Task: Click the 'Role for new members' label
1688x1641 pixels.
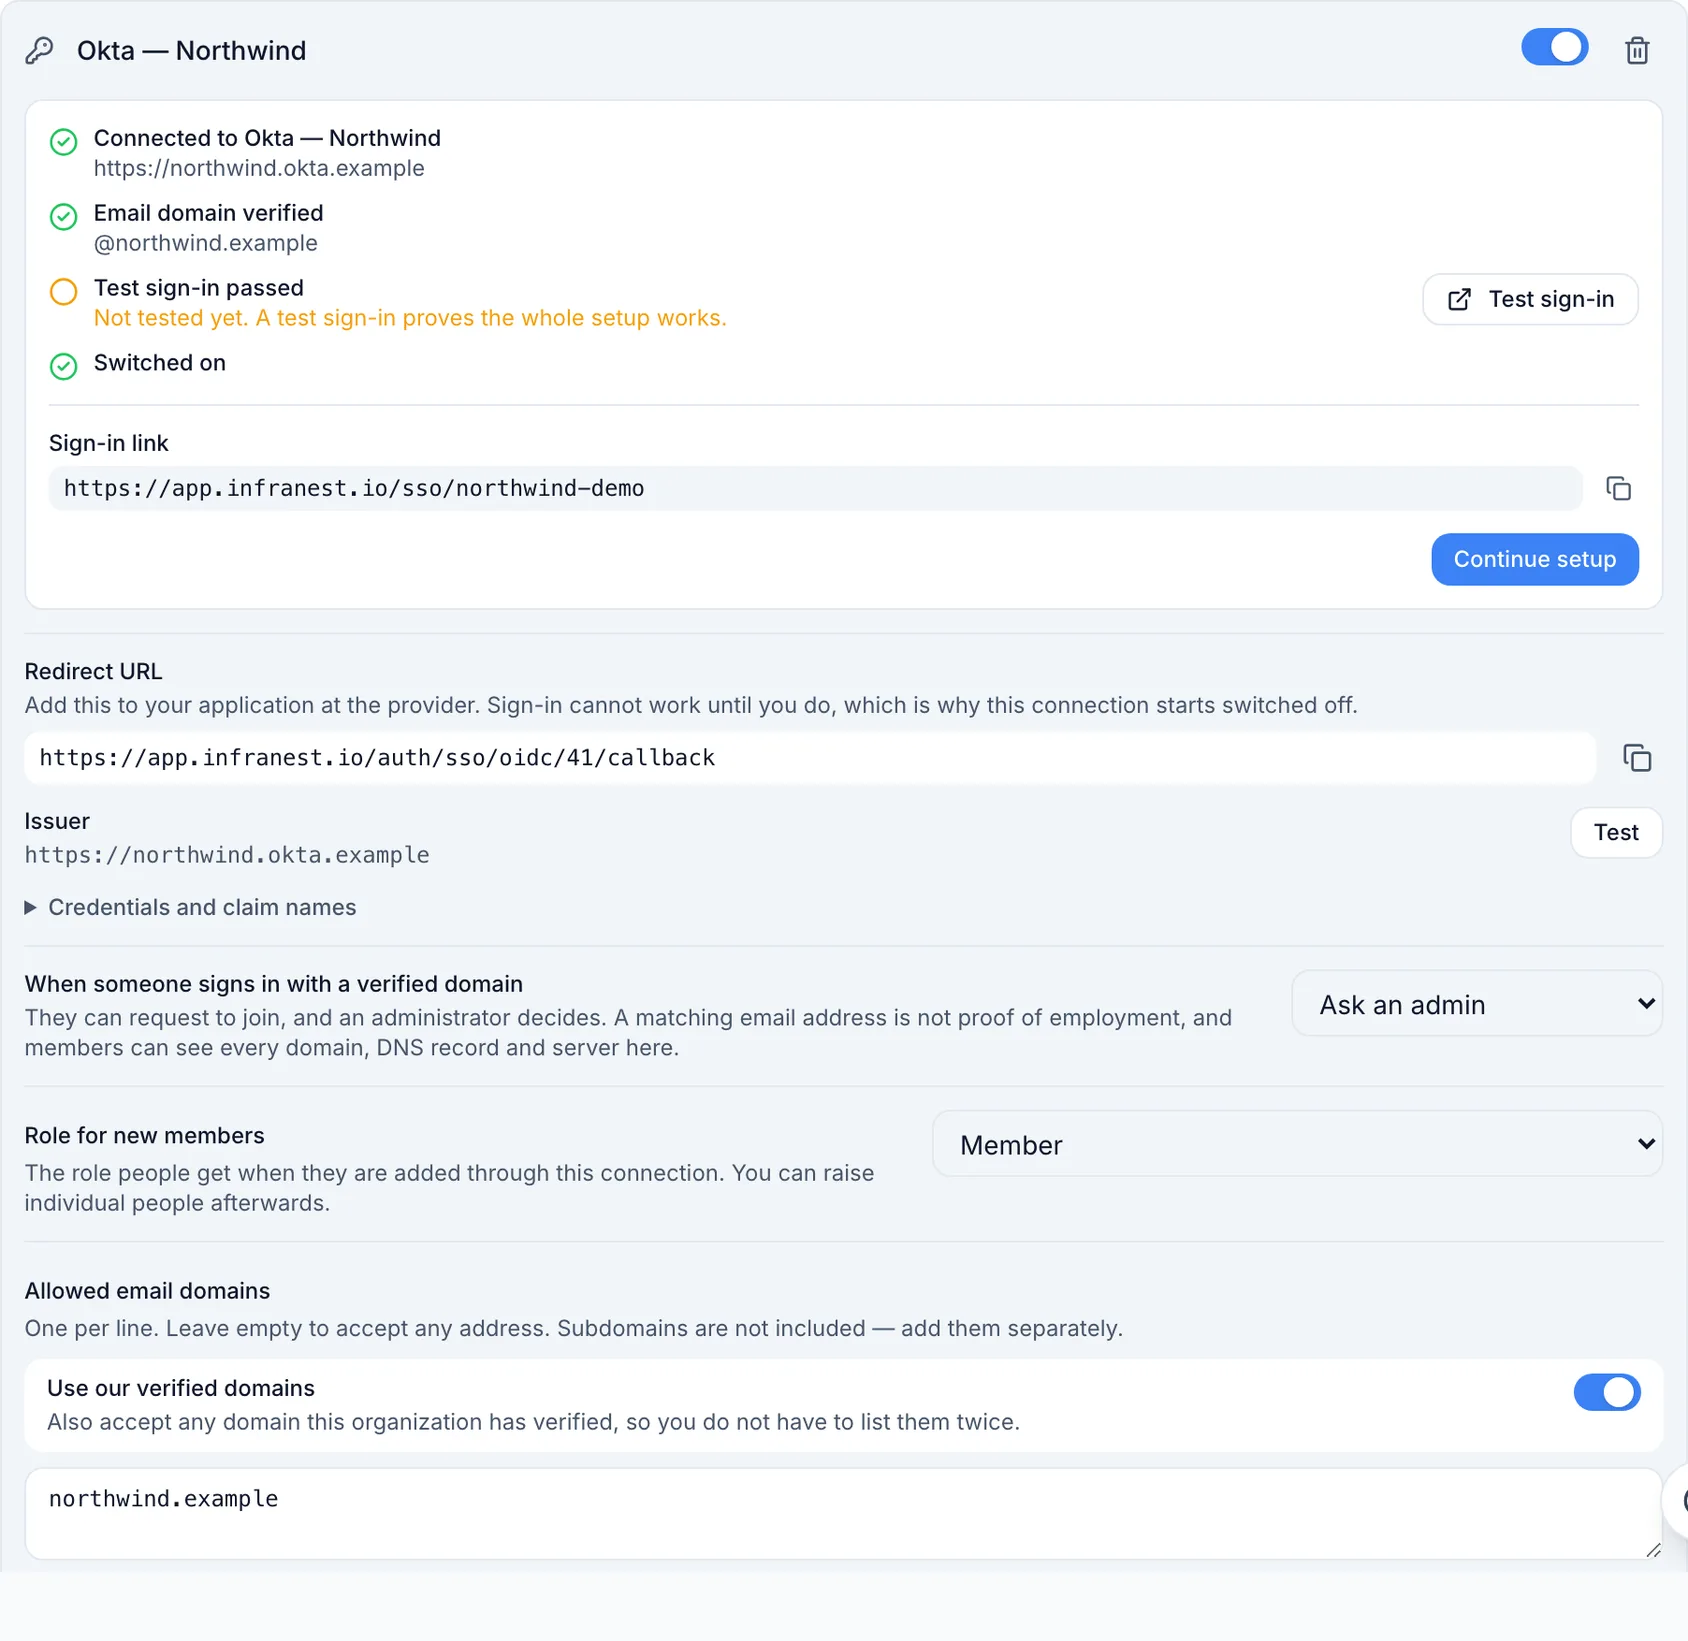Action: (144, 1136)
